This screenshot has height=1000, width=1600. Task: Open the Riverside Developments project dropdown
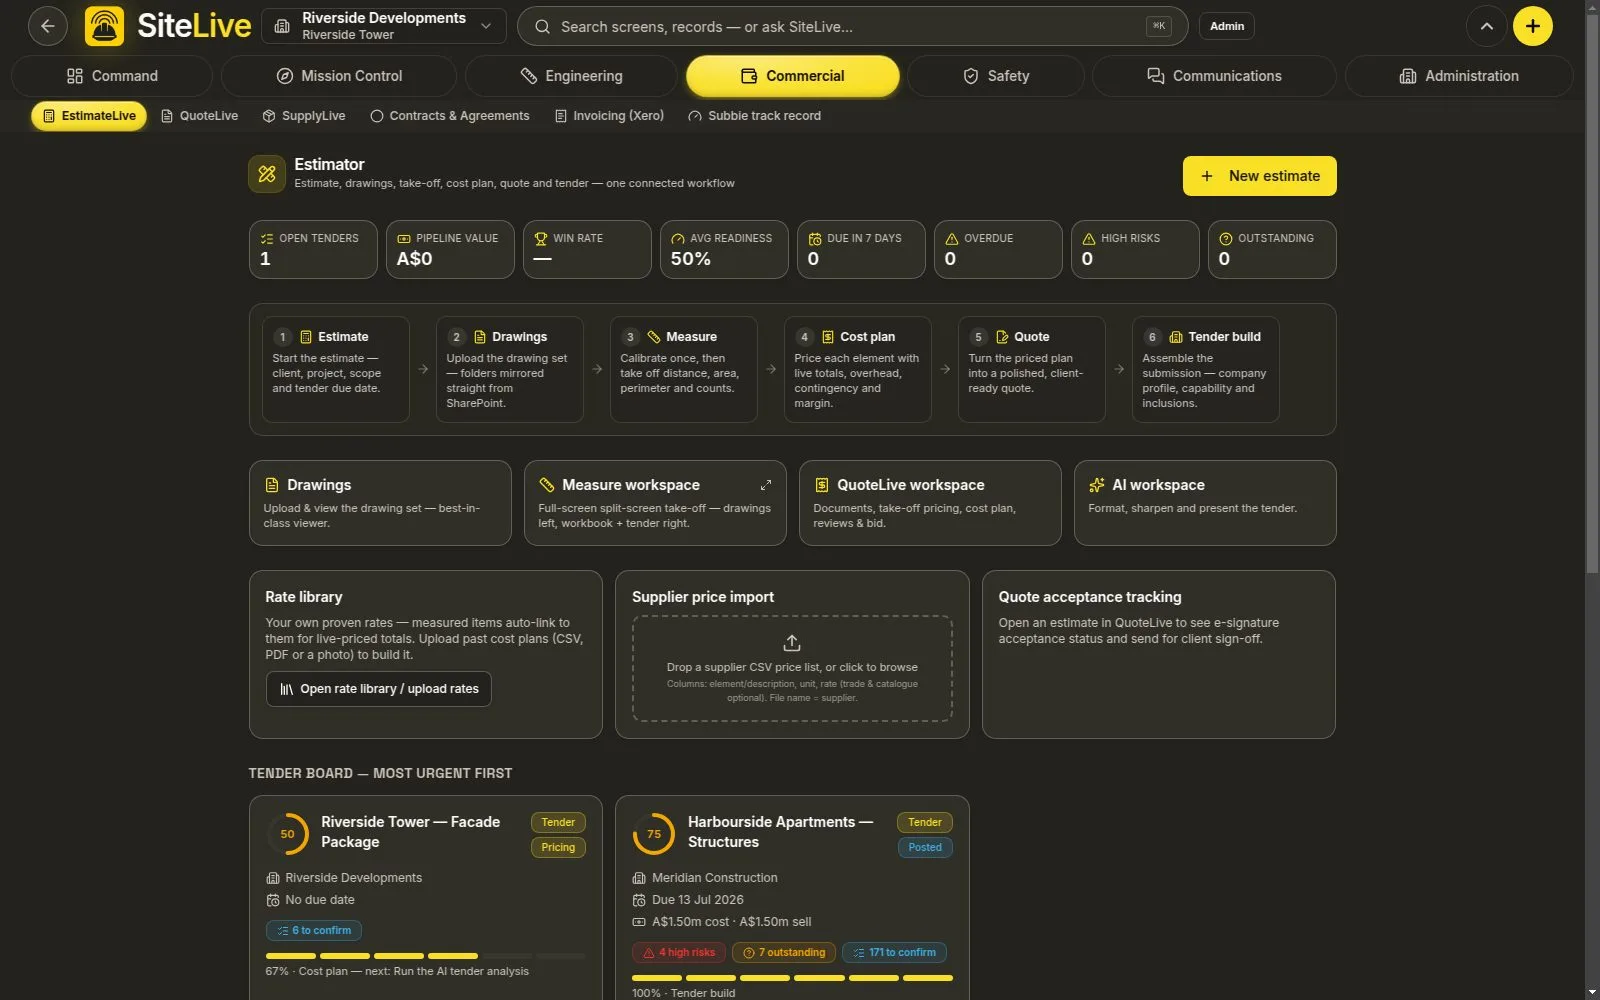(384, 26)
